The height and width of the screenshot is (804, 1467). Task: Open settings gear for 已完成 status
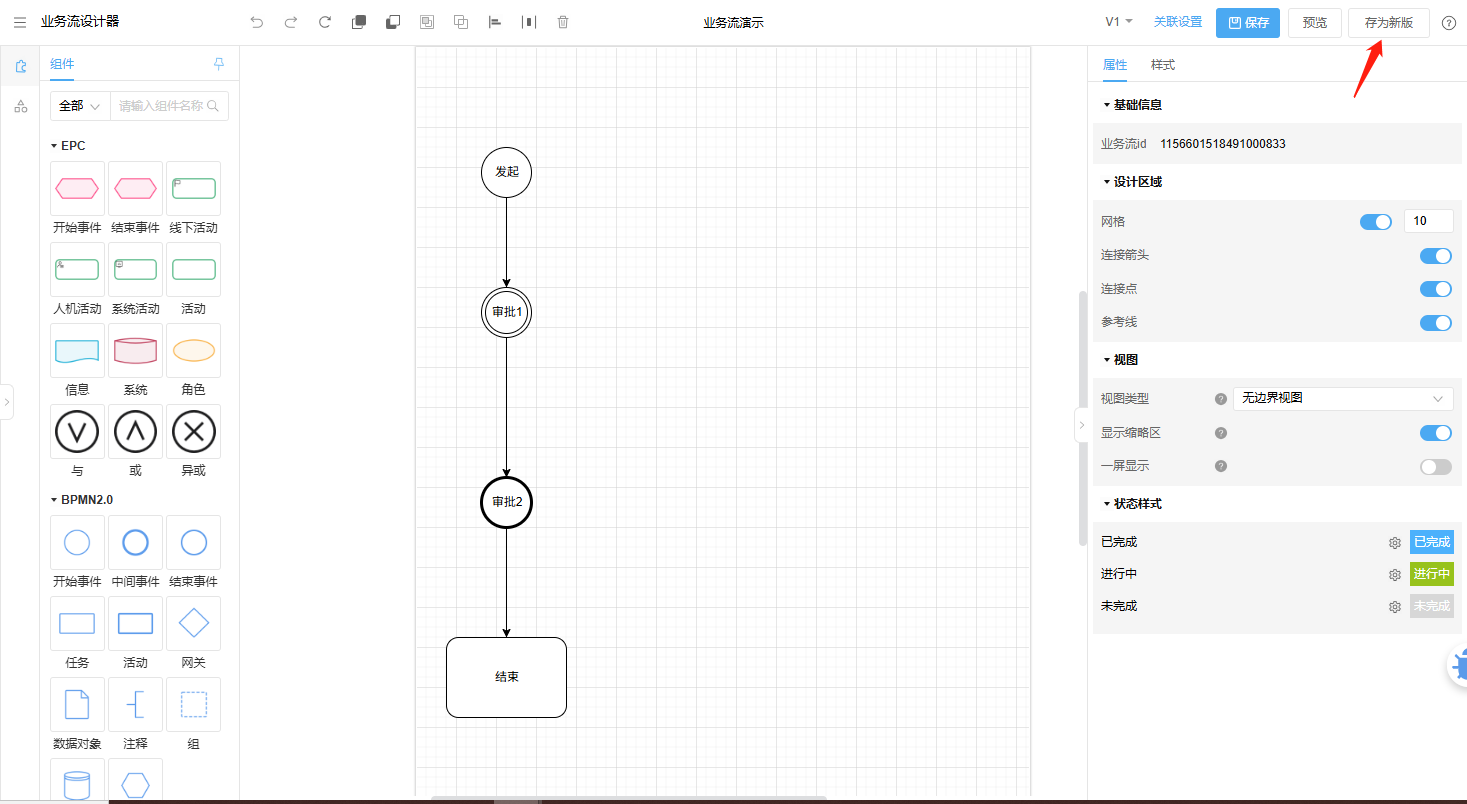click(x=1395, y=542)
